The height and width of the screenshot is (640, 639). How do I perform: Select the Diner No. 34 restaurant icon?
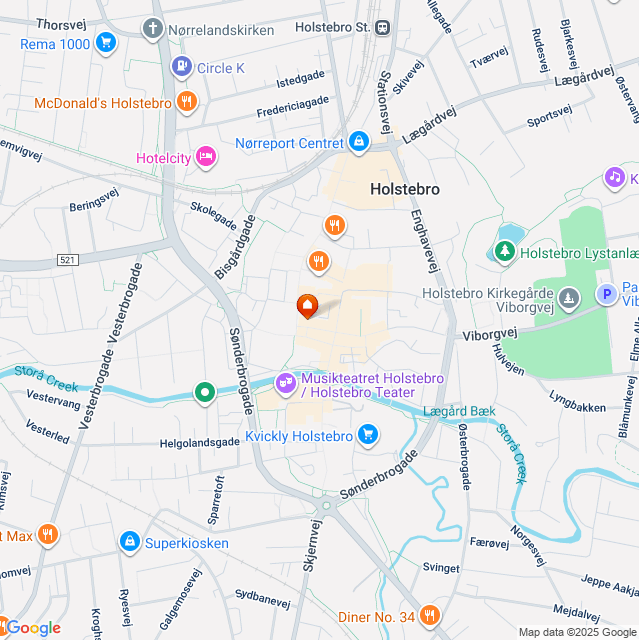(x=430, y=615)
